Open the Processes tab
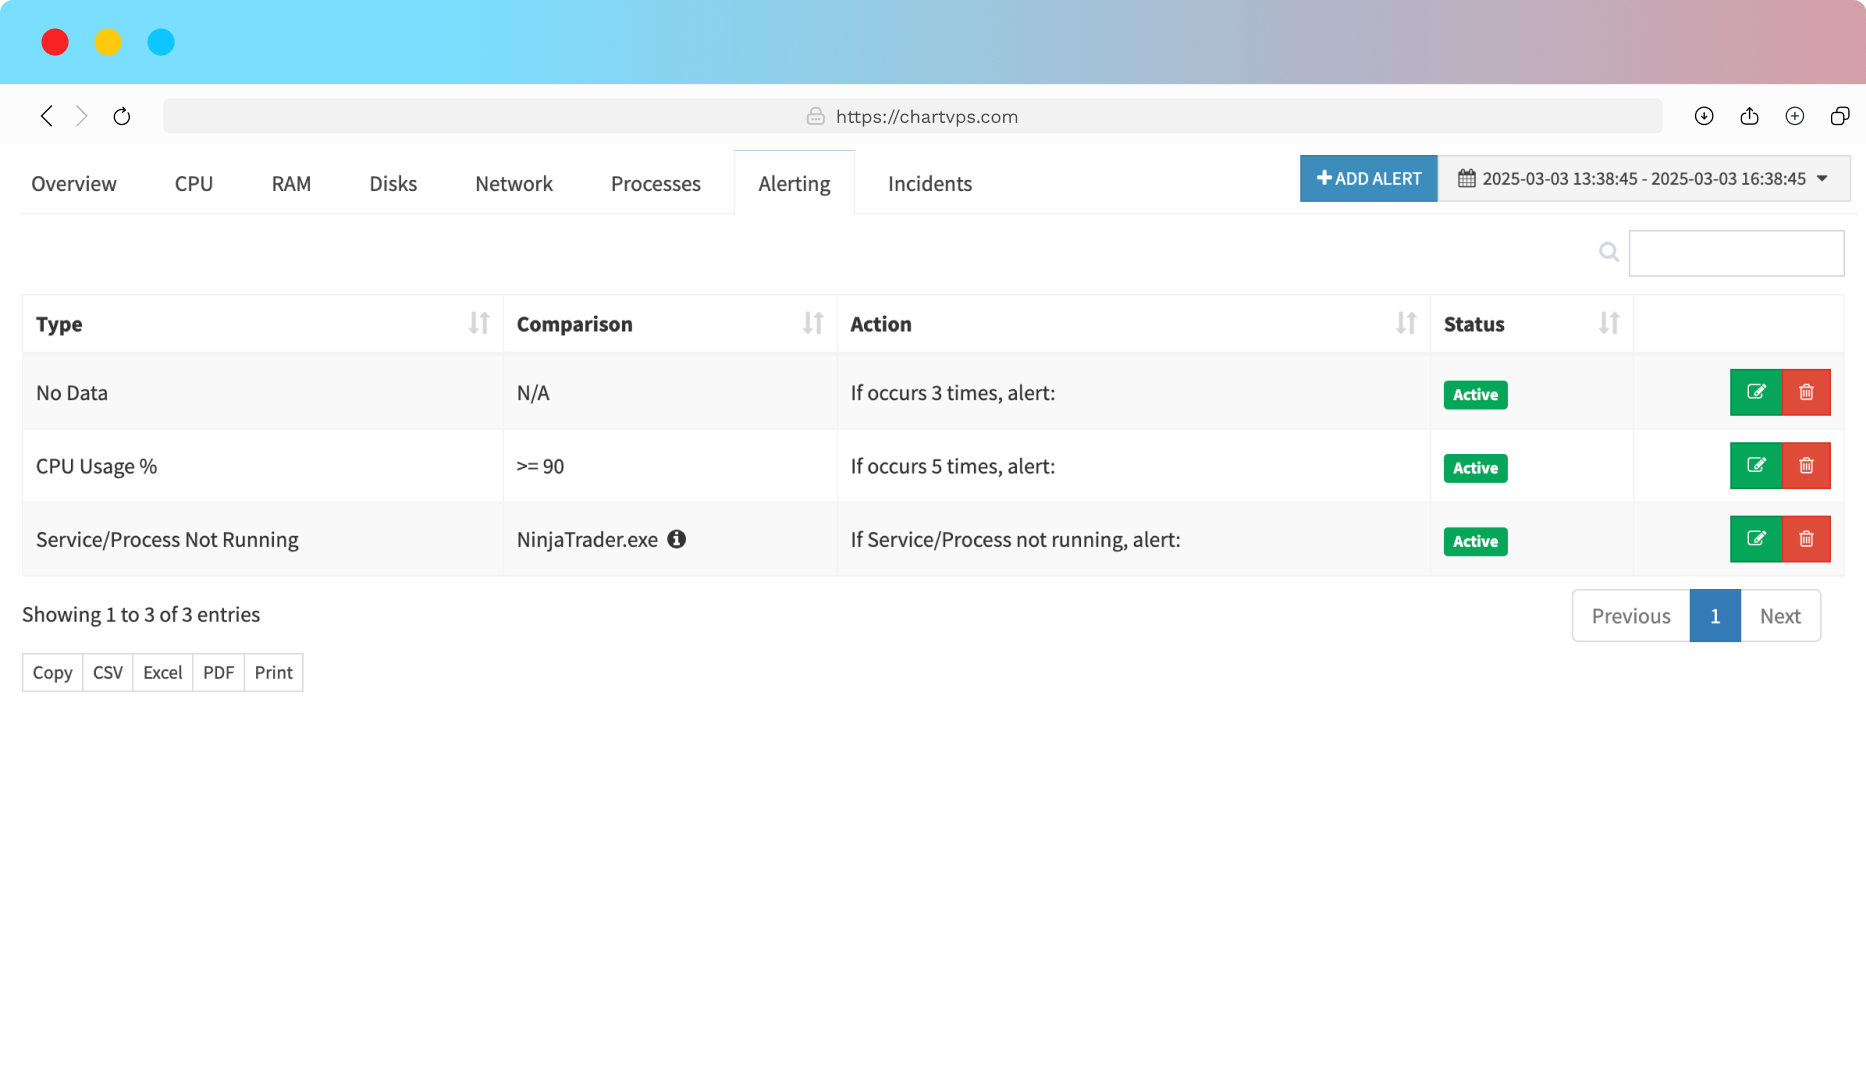Viewport: 1866px width, 1086px height. coord(655,184)
